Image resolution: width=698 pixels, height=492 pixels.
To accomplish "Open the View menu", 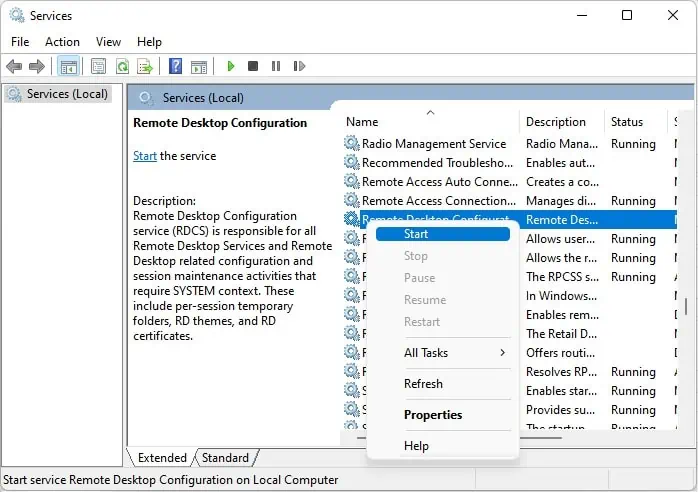I will pos(108,42).
